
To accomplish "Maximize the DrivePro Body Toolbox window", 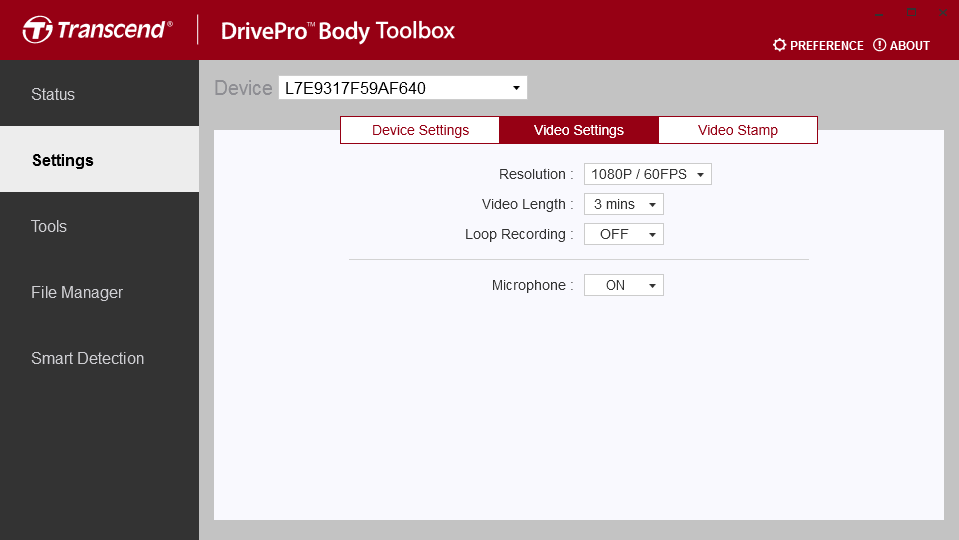I will [911, 13].
